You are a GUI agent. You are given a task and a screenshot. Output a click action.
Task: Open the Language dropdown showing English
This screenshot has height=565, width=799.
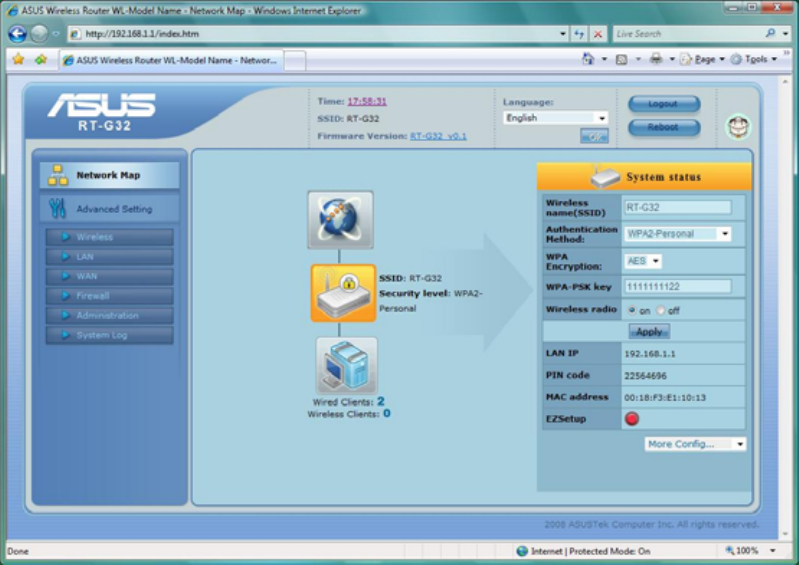pyautogui.click(x=555, y=118)
